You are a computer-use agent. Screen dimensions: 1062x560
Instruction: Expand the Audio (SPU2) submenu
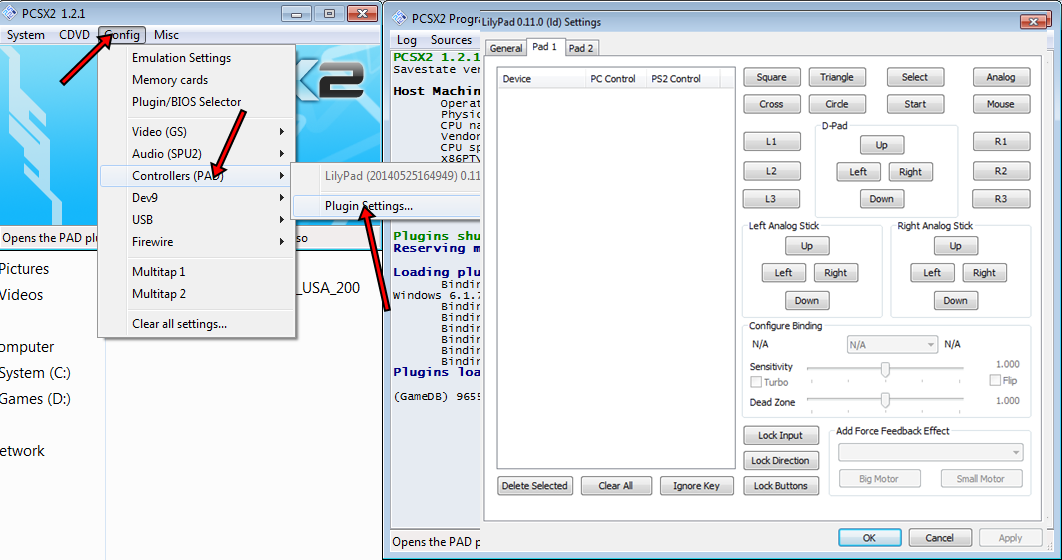point(197,154)
